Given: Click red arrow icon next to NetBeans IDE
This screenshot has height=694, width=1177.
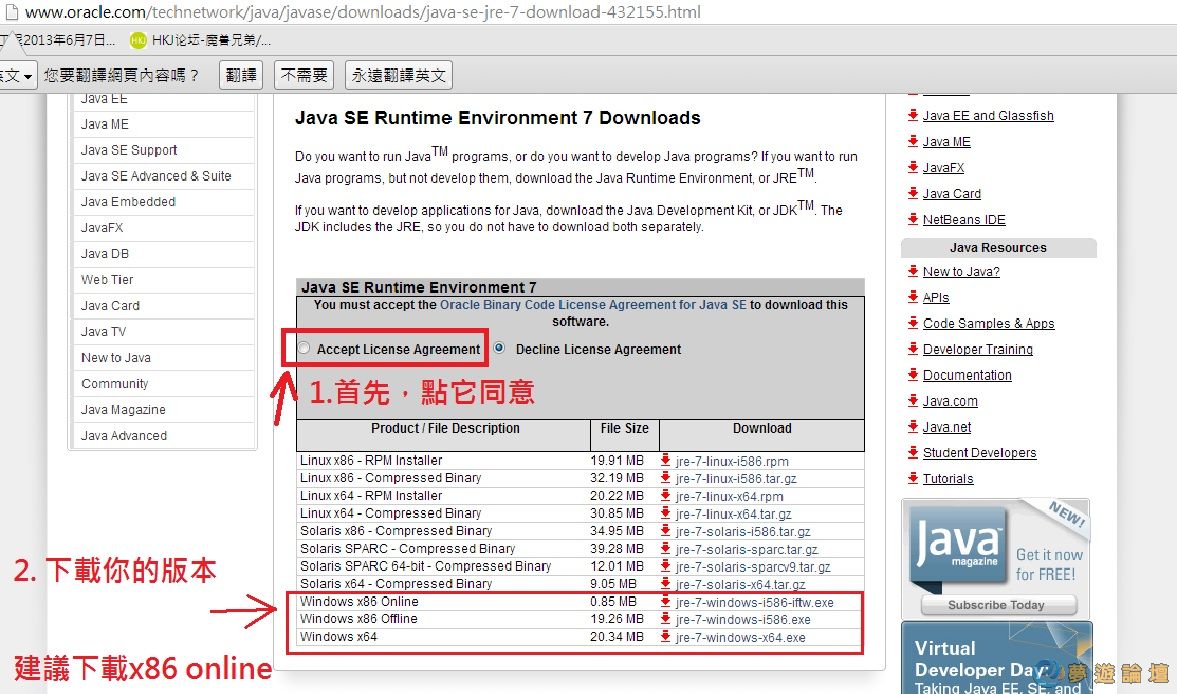Looking at the screenshot, I should click(x=913, y=220).
